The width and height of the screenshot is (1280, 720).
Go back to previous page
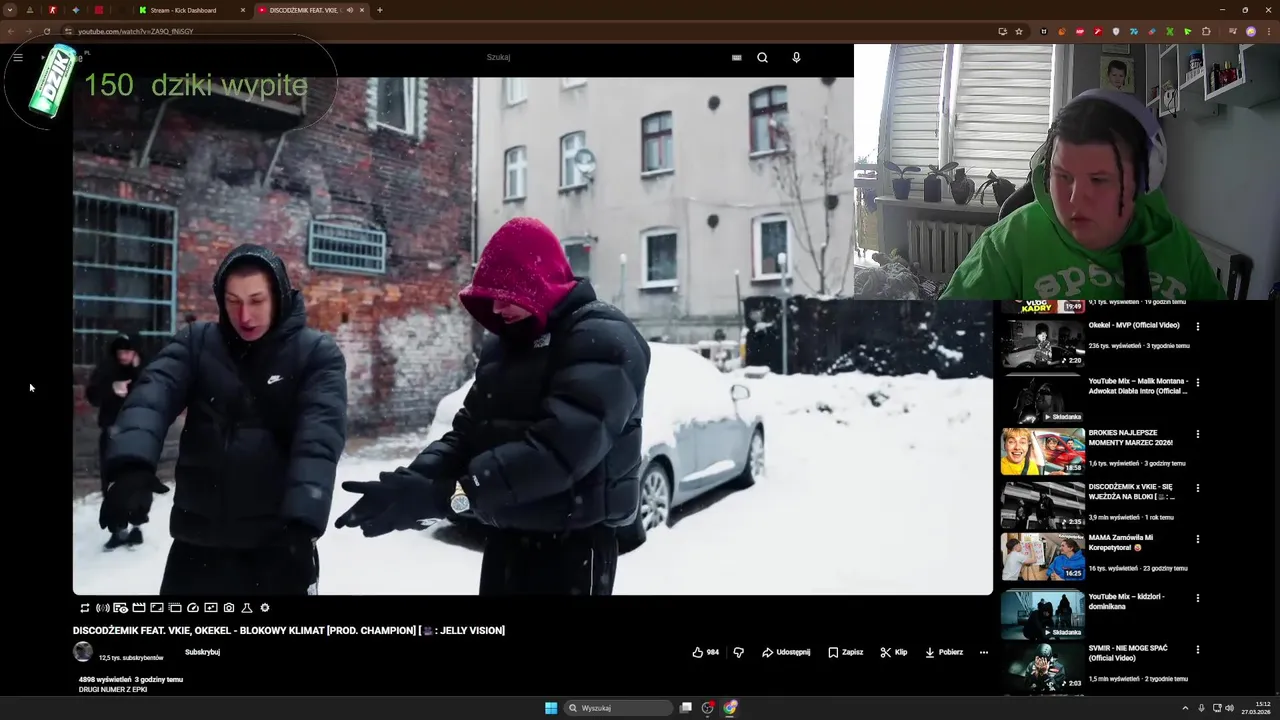tap(10, 31)
